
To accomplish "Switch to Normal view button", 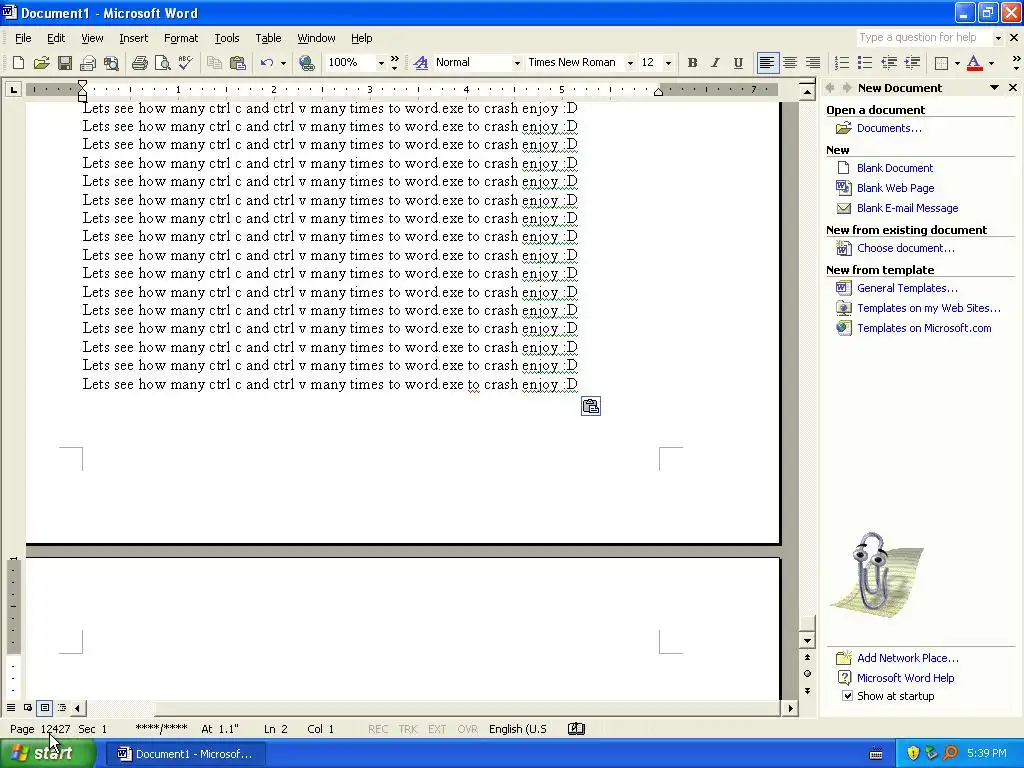I will (11, 707).
